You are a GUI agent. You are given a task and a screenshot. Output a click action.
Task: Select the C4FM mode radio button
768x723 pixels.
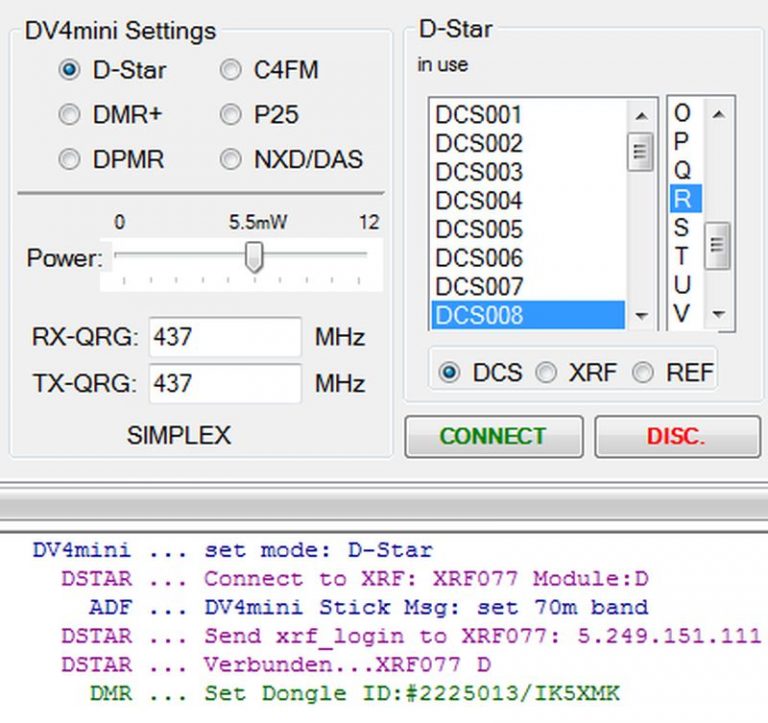(x=230, y=70)
